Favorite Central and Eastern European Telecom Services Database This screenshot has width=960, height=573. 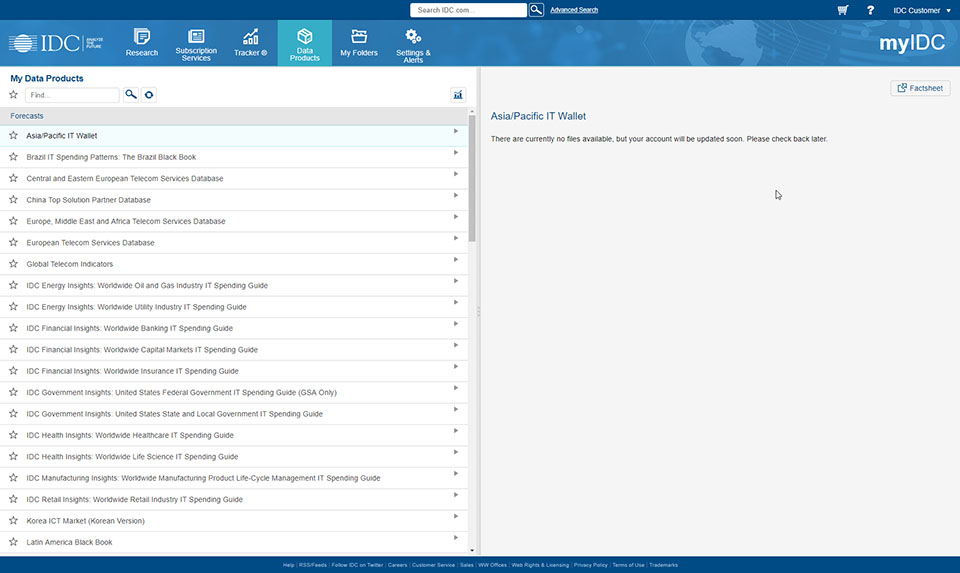pyautogui.click(x=13, y=178)
